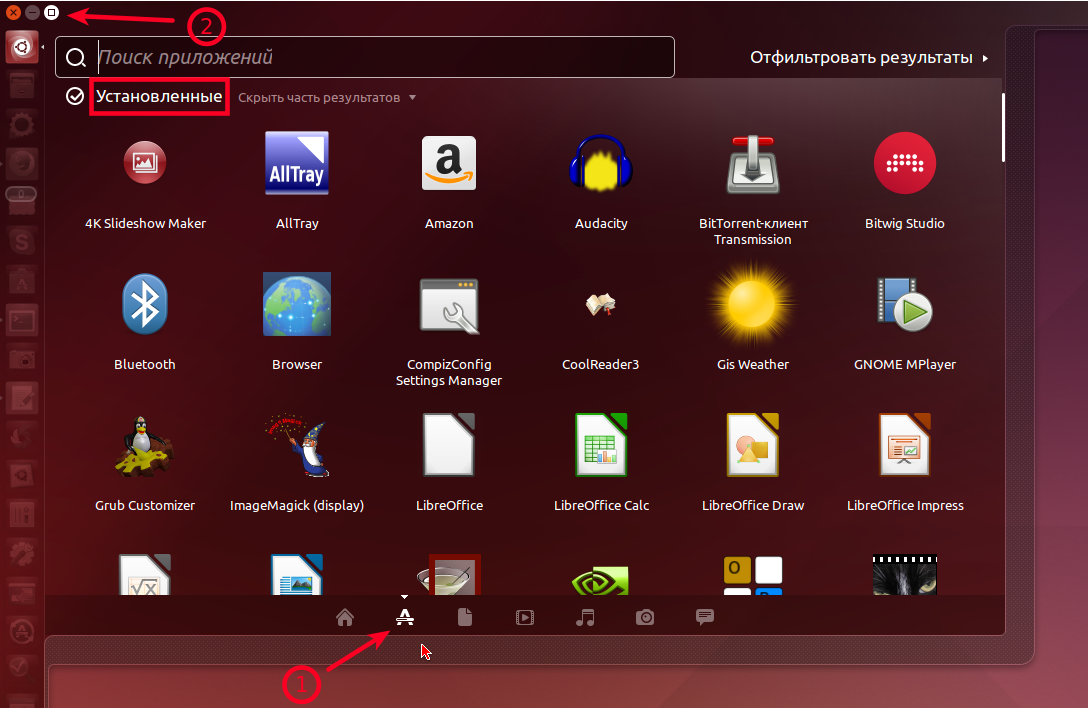Launch Bitwig Studio

coord(905,164)
